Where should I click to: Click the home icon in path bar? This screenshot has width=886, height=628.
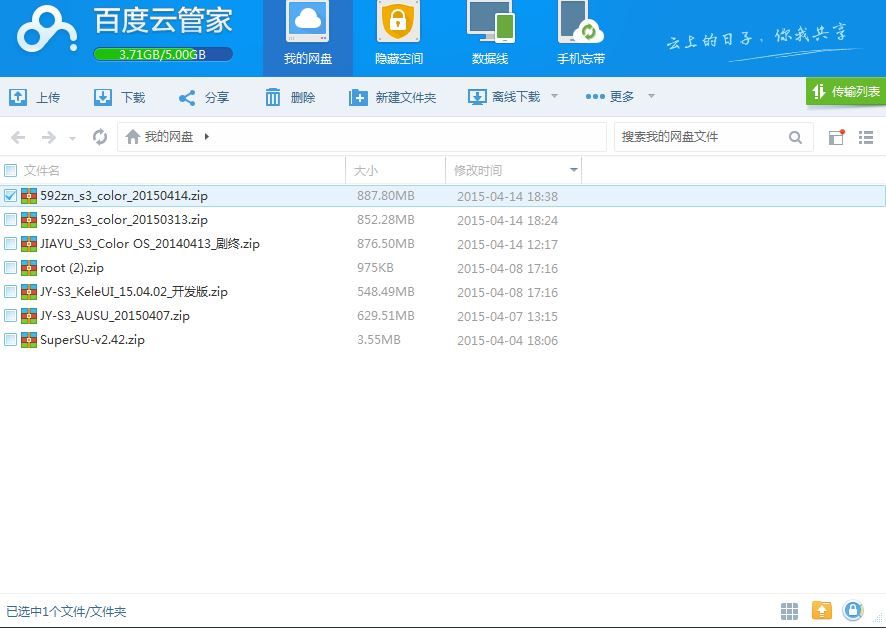pos(133,137)
